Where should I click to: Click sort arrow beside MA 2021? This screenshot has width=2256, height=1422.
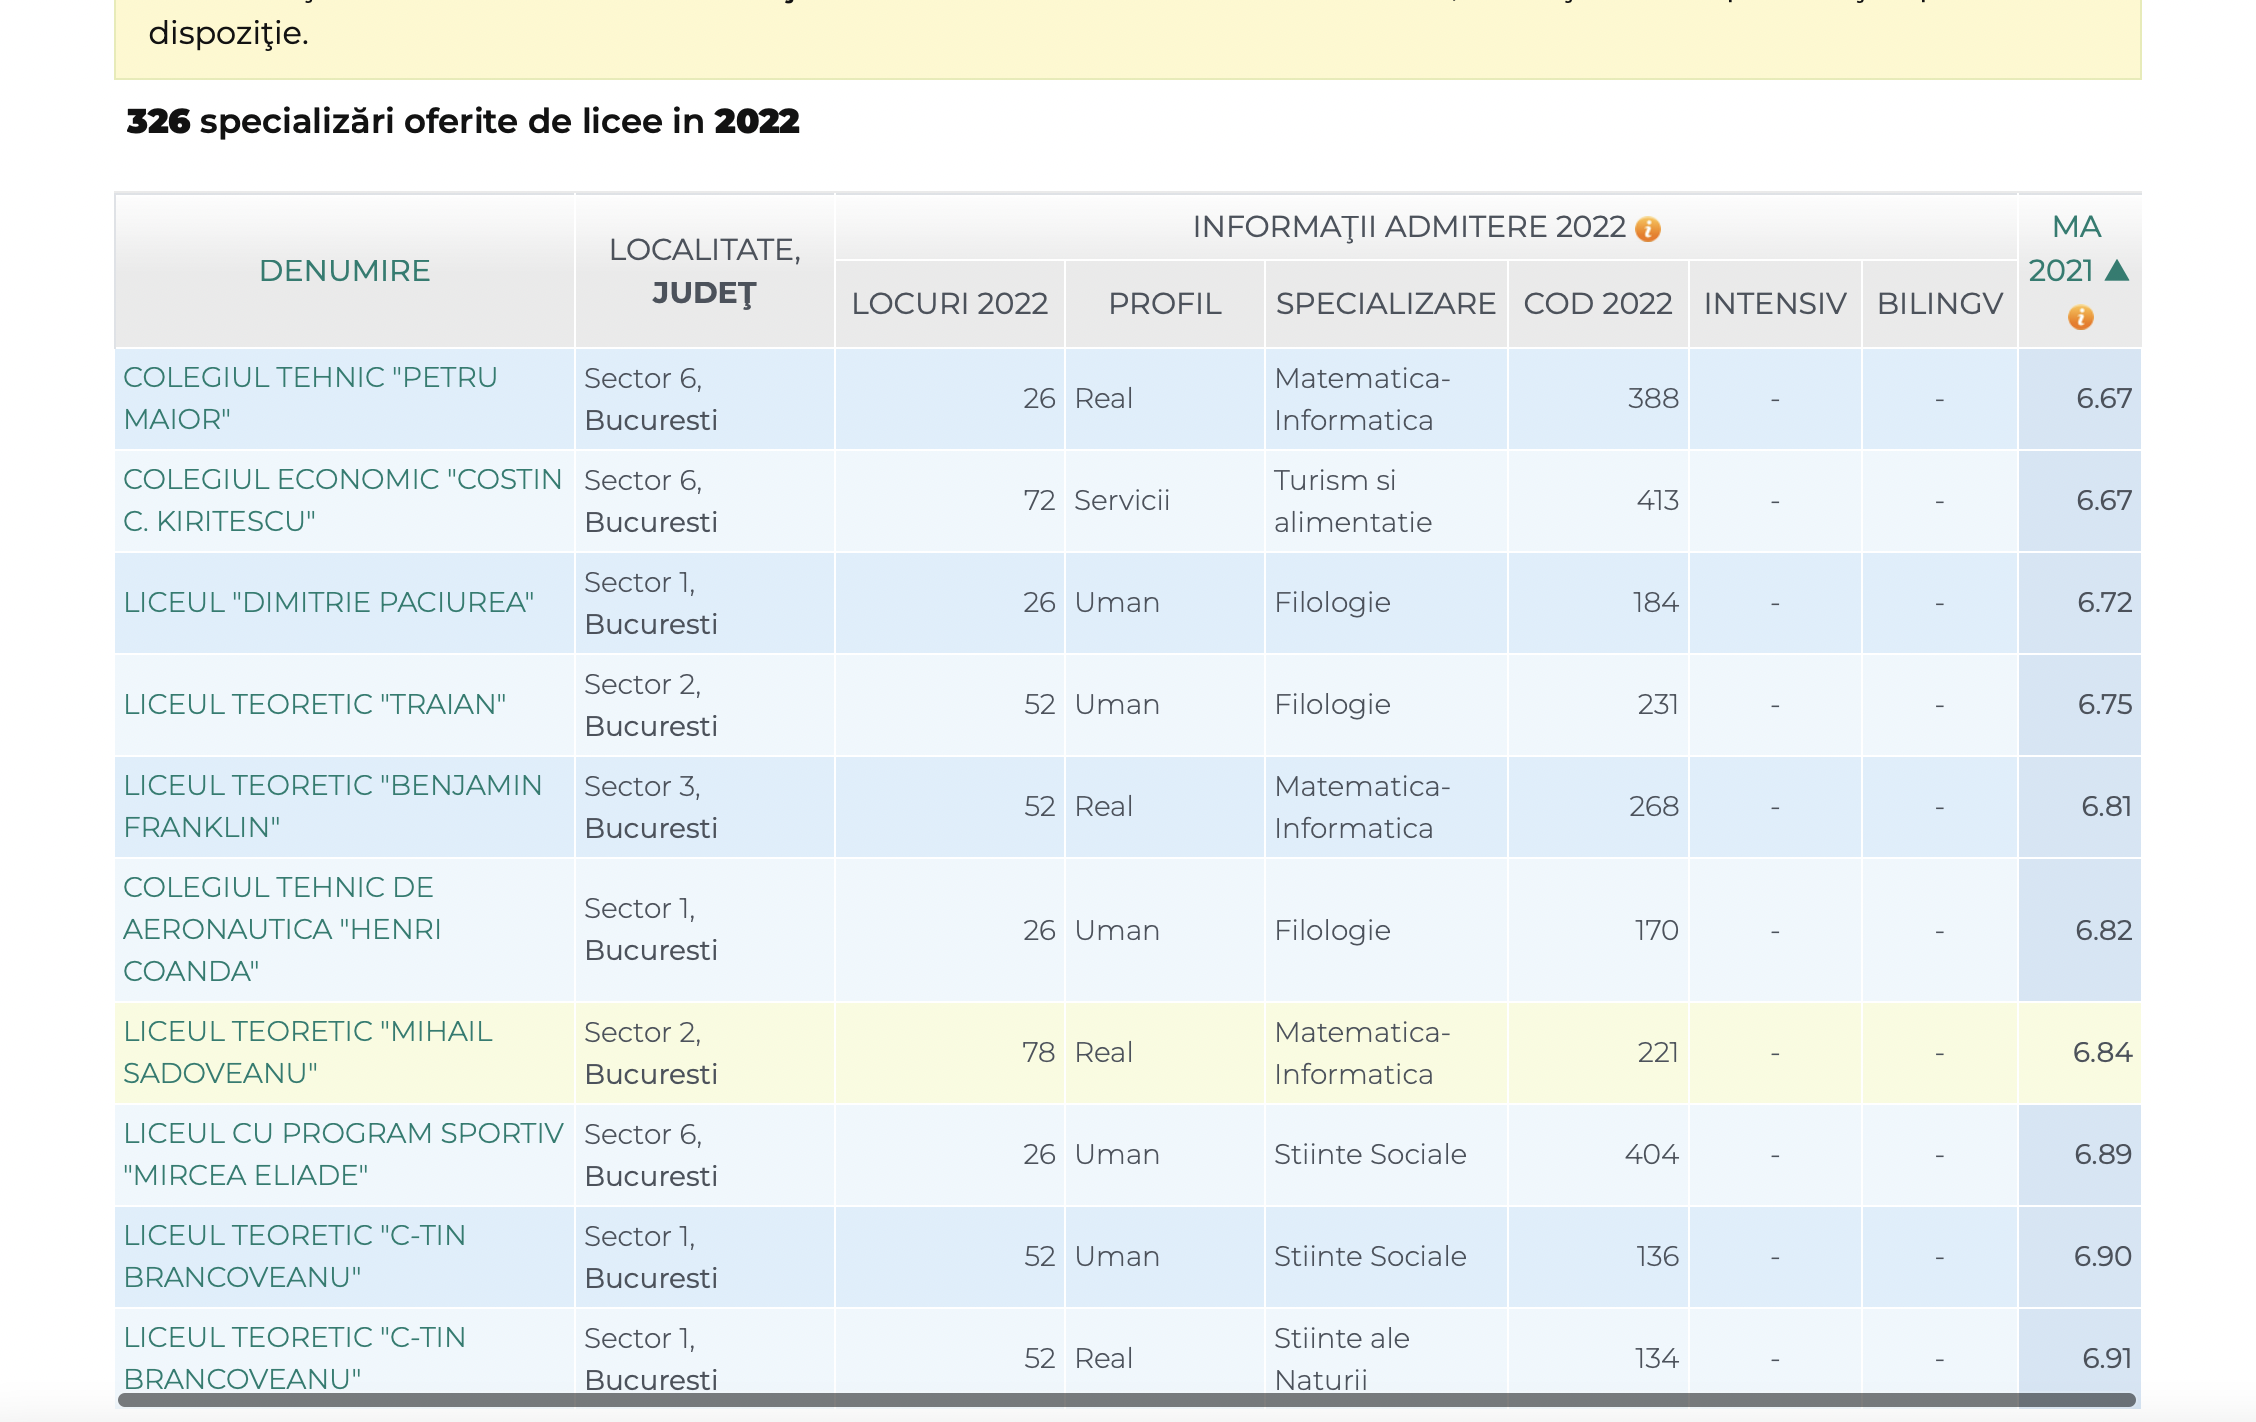tap(2117, 270)
